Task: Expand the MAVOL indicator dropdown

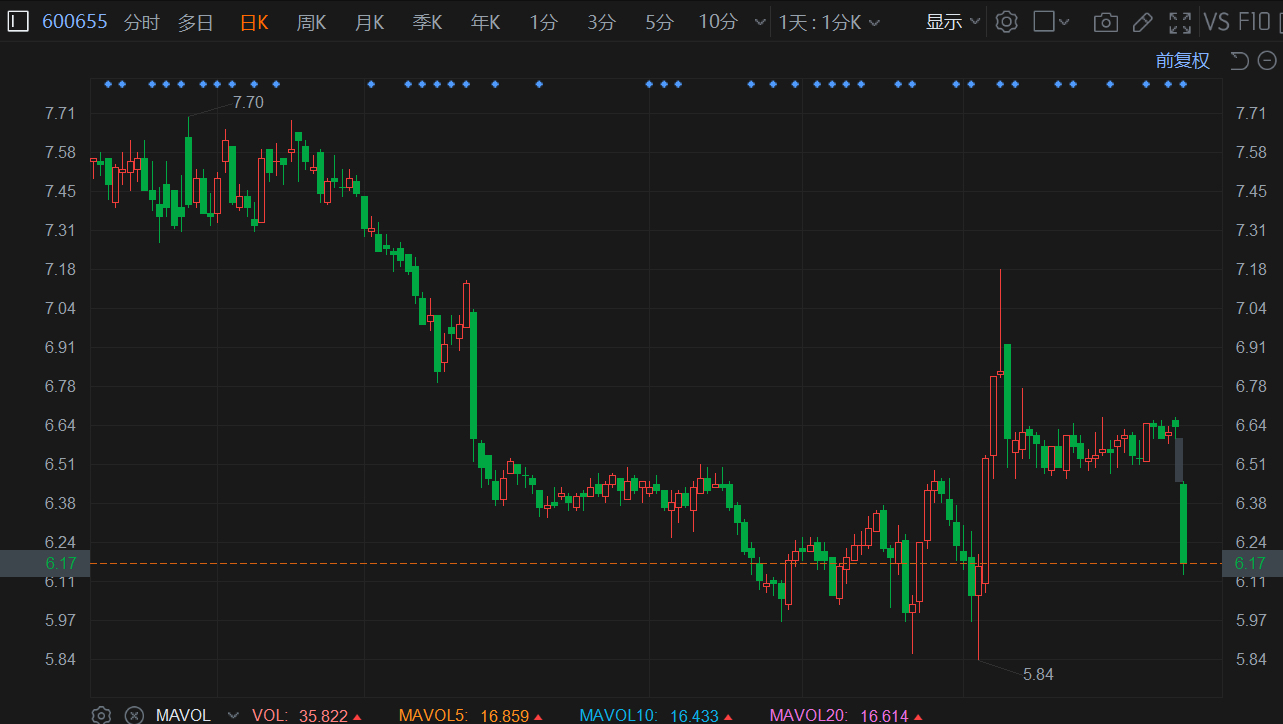Action: coord(234,715)
